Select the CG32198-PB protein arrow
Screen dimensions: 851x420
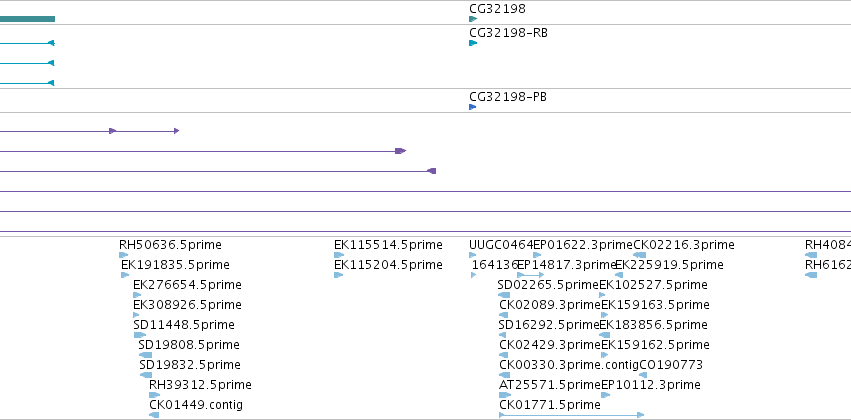473,107
